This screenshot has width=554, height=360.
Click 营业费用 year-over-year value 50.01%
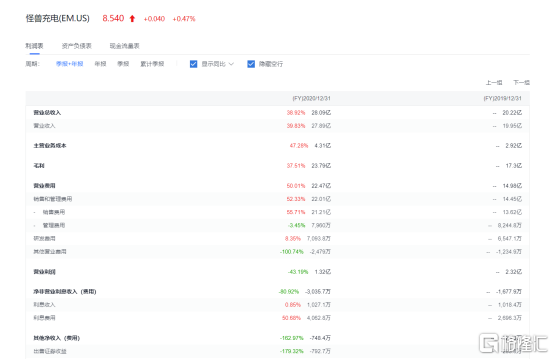(x=296, y=186)
